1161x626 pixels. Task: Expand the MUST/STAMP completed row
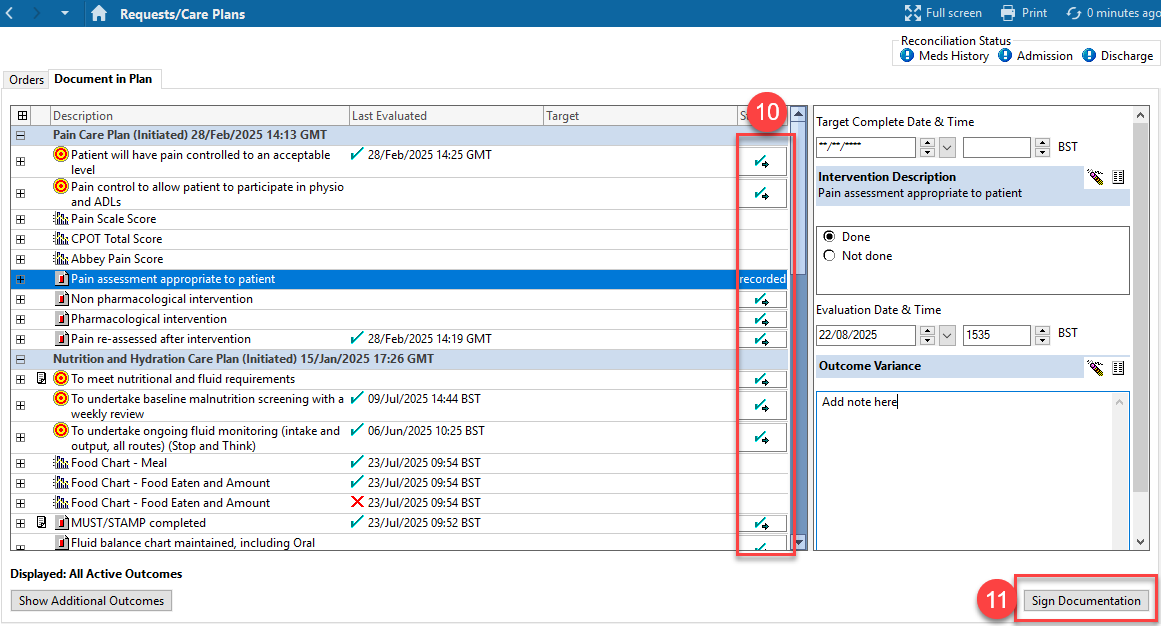tap(21, 523)
